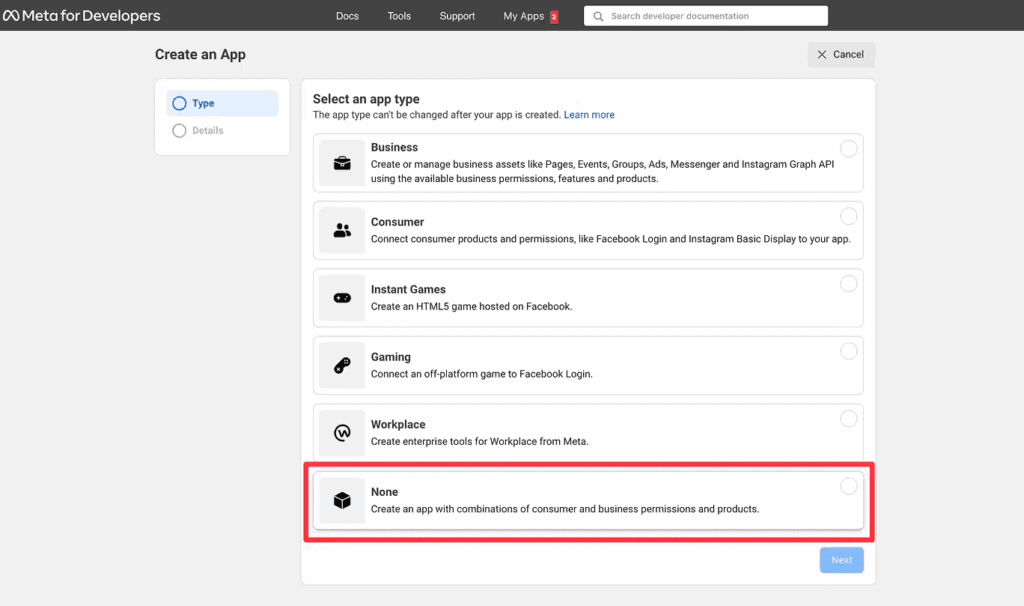
Task: Click the search magnifier icon
Action: coord(597,15)
